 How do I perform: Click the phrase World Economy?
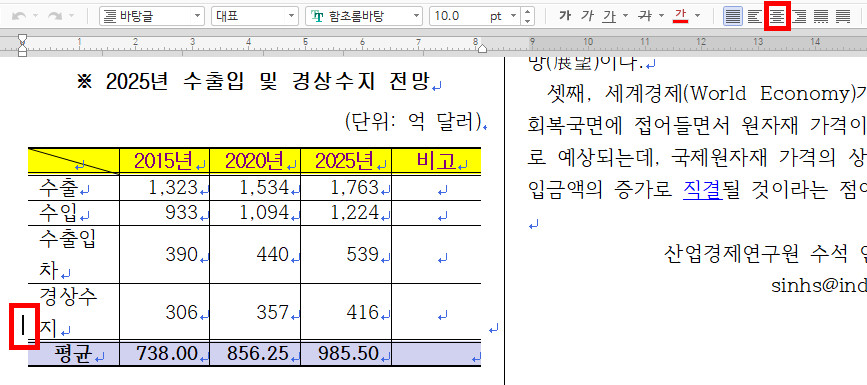point(770,94)
